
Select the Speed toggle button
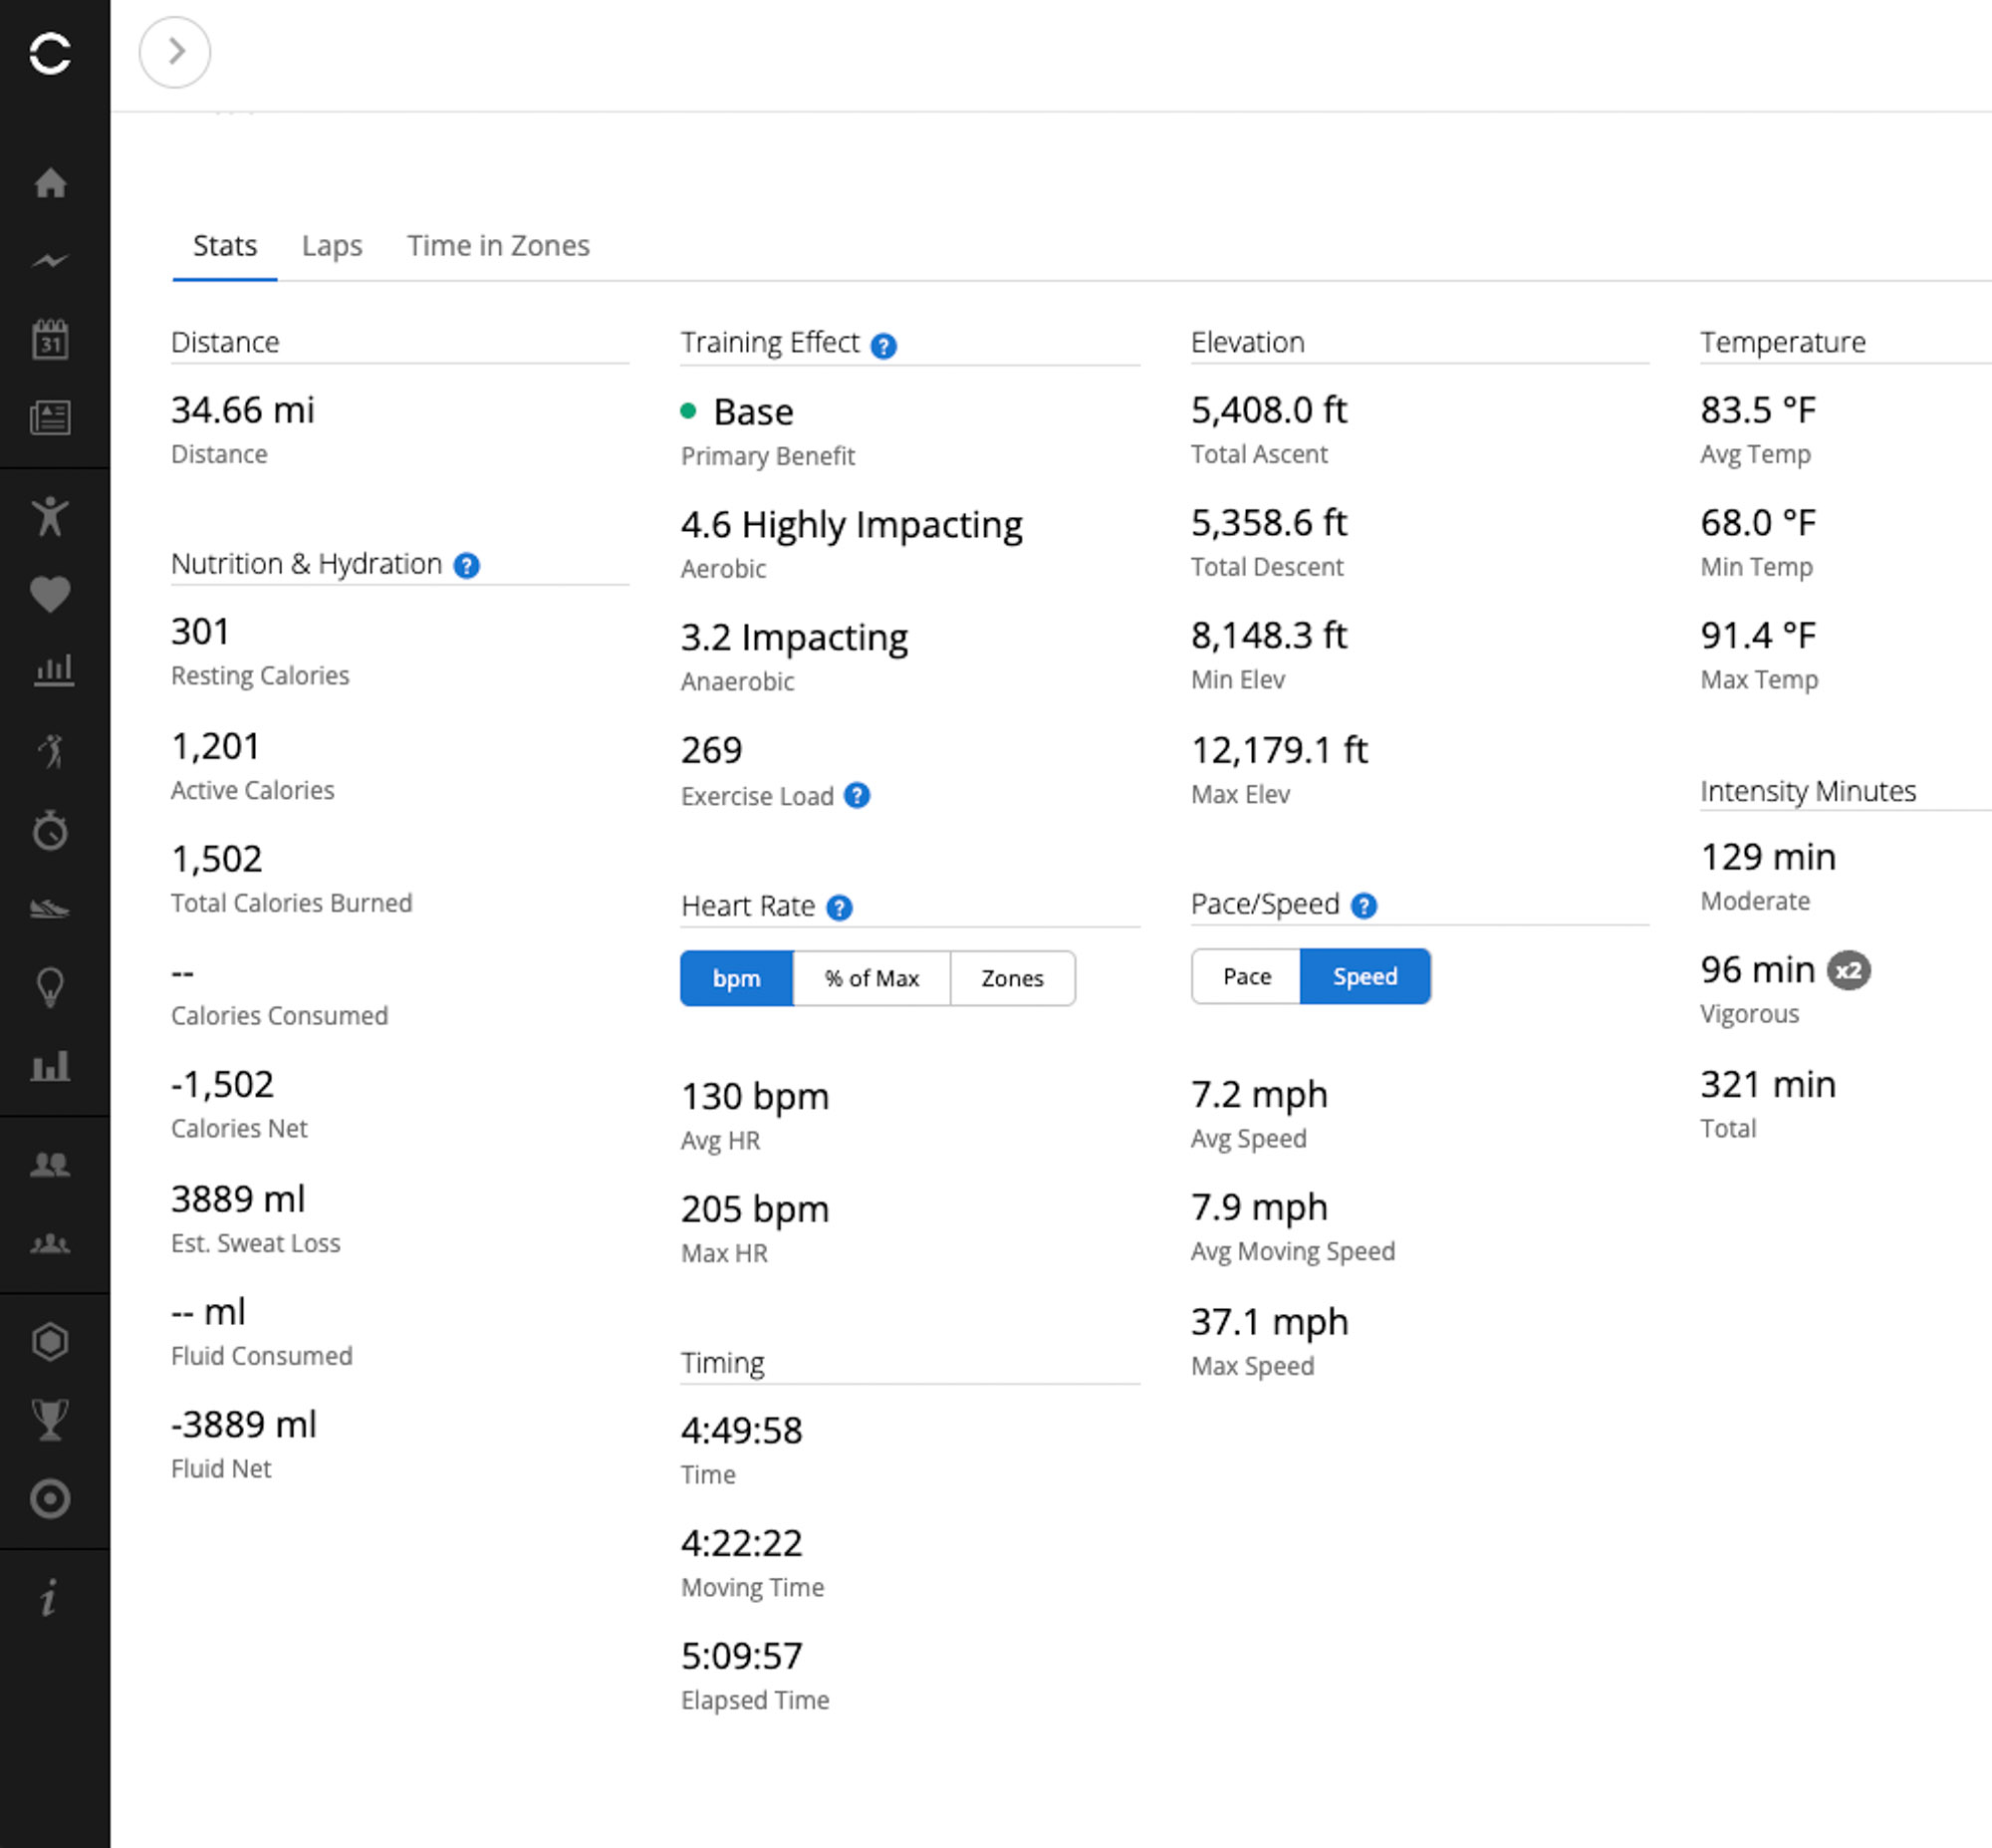pos(1364,976)
